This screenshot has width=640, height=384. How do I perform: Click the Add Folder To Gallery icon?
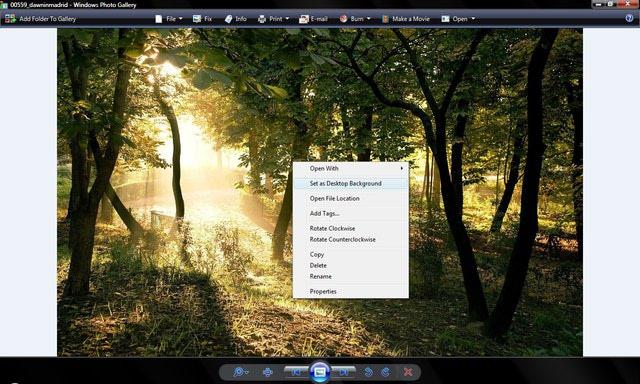tap(10, 19)
